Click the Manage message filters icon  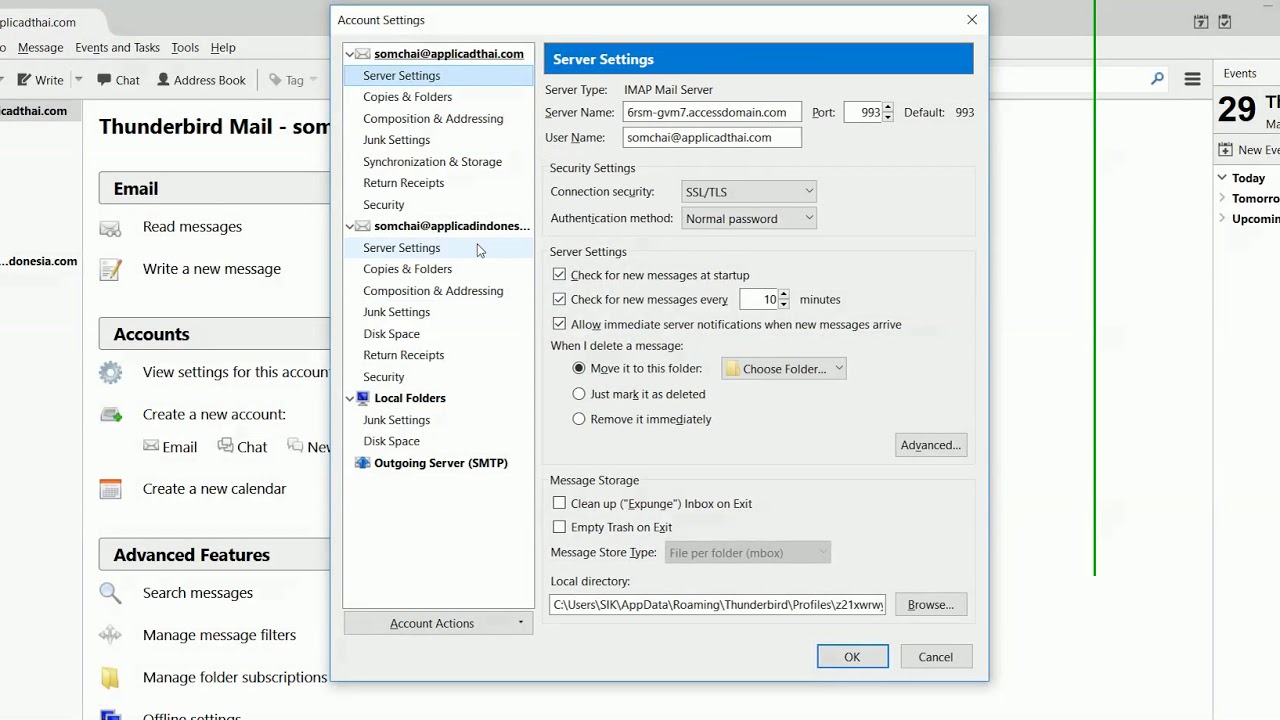tap(110, 635)
